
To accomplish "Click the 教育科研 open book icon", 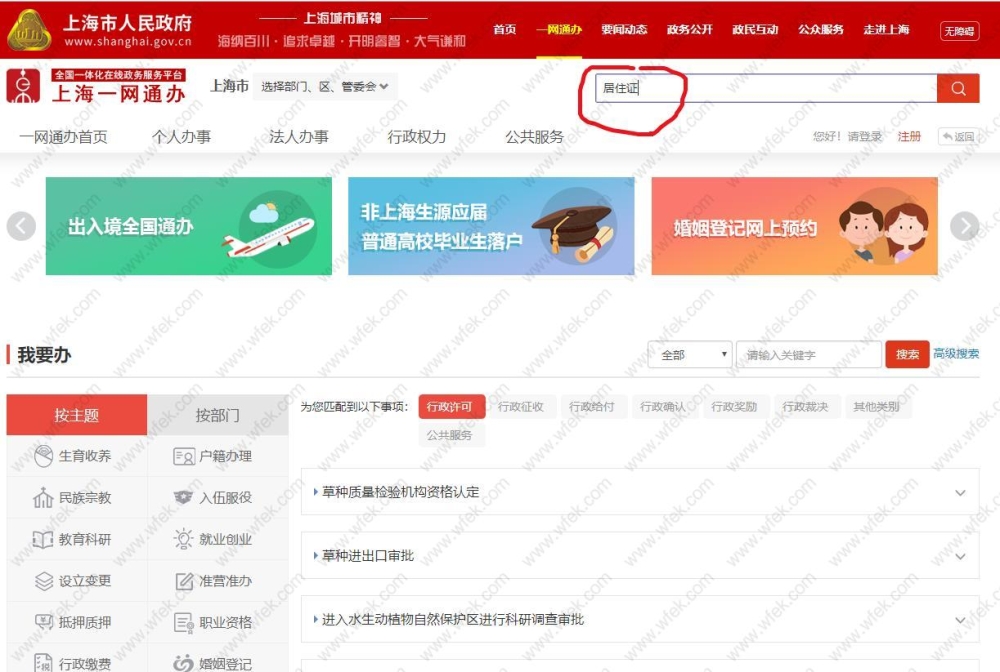I will pyautogui.click(x=43, y=539).
